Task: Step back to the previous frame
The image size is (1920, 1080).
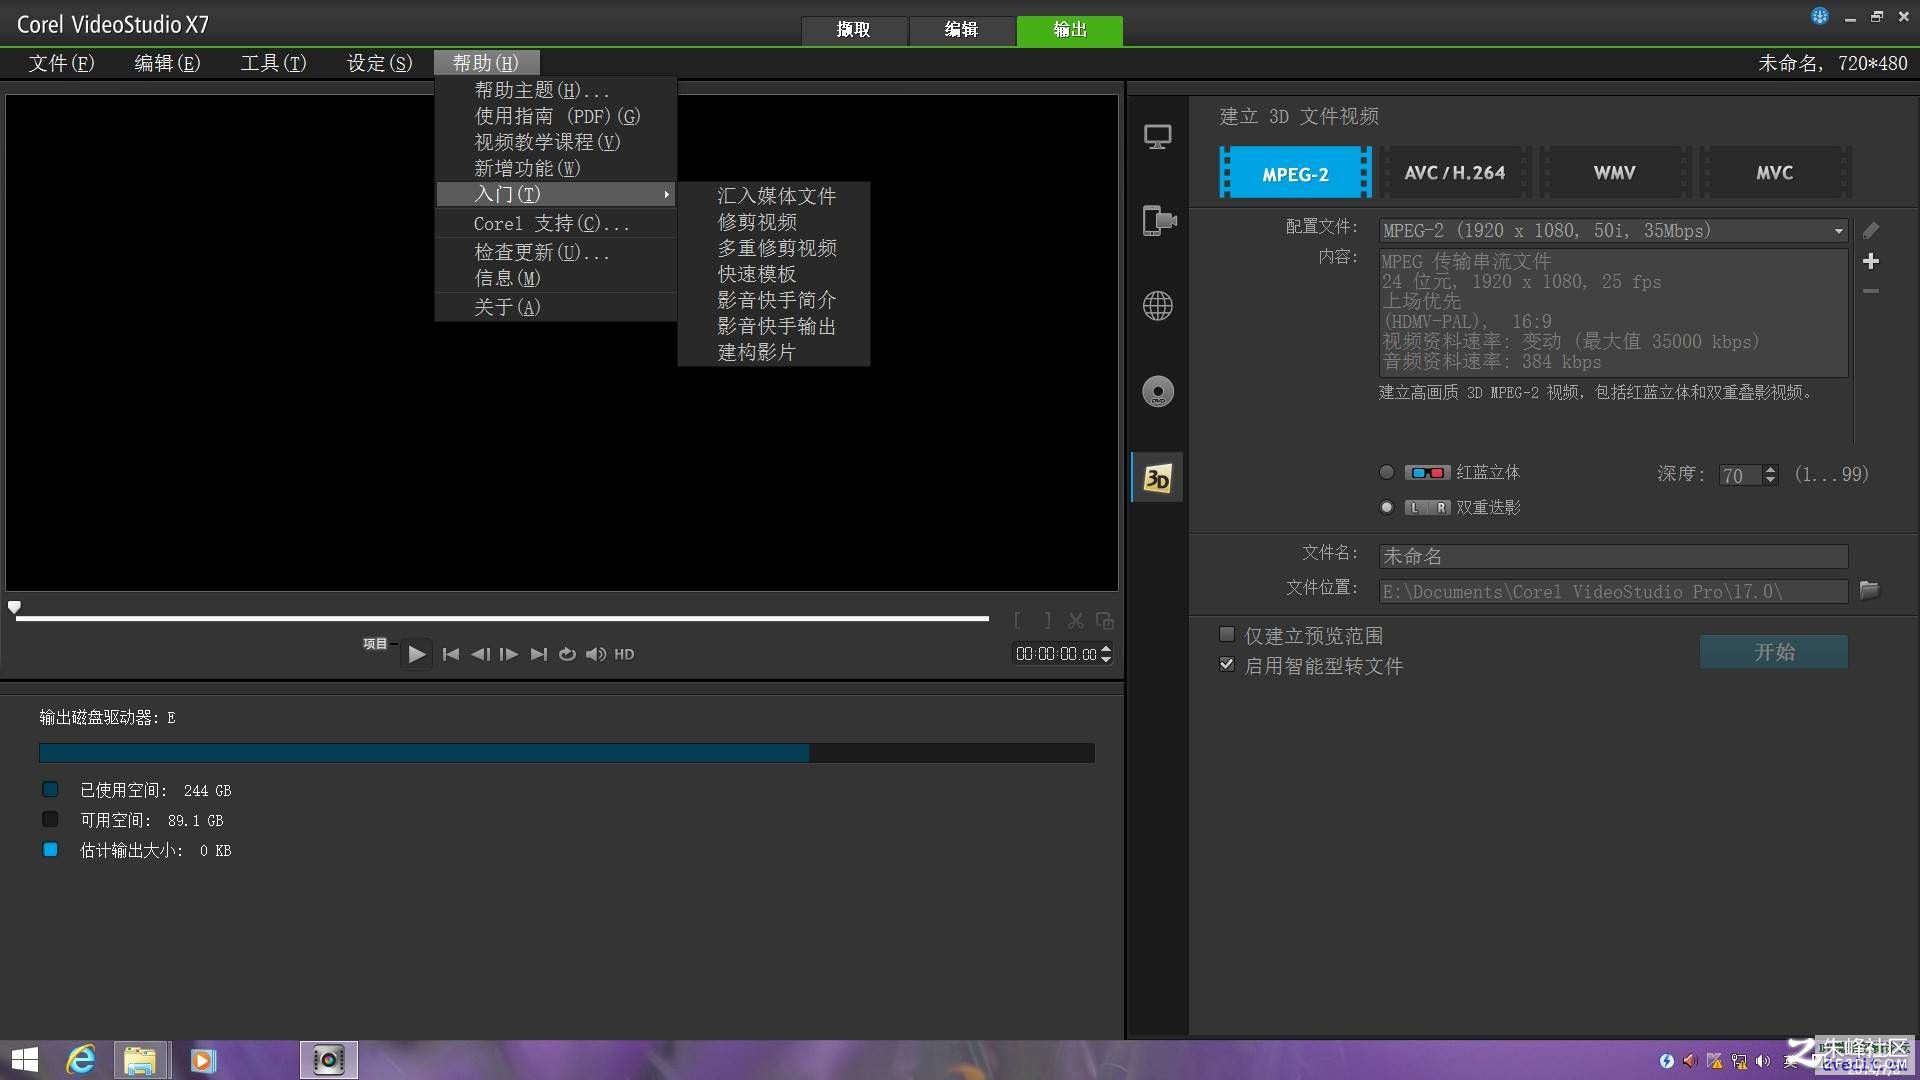Action: pos(480,654)
